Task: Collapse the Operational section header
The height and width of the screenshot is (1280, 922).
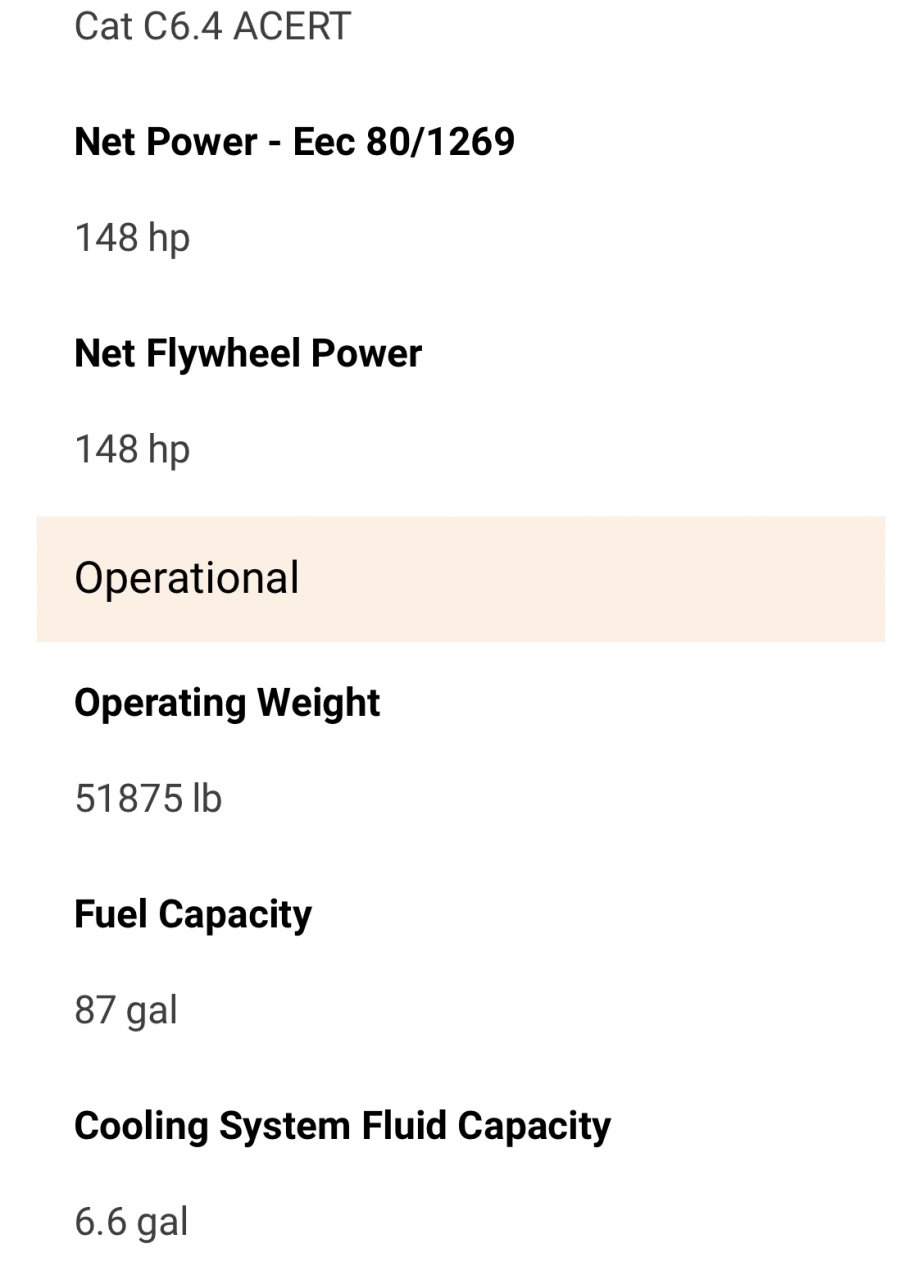Action: pyautogui.click(x=460, y=579)
